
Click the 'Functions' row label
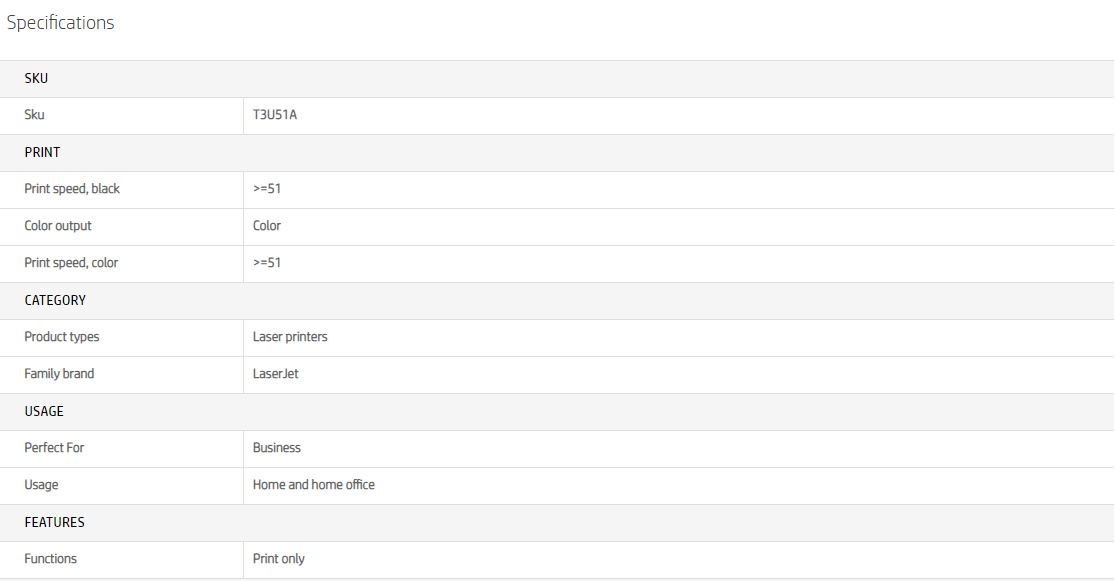(51, 559)
